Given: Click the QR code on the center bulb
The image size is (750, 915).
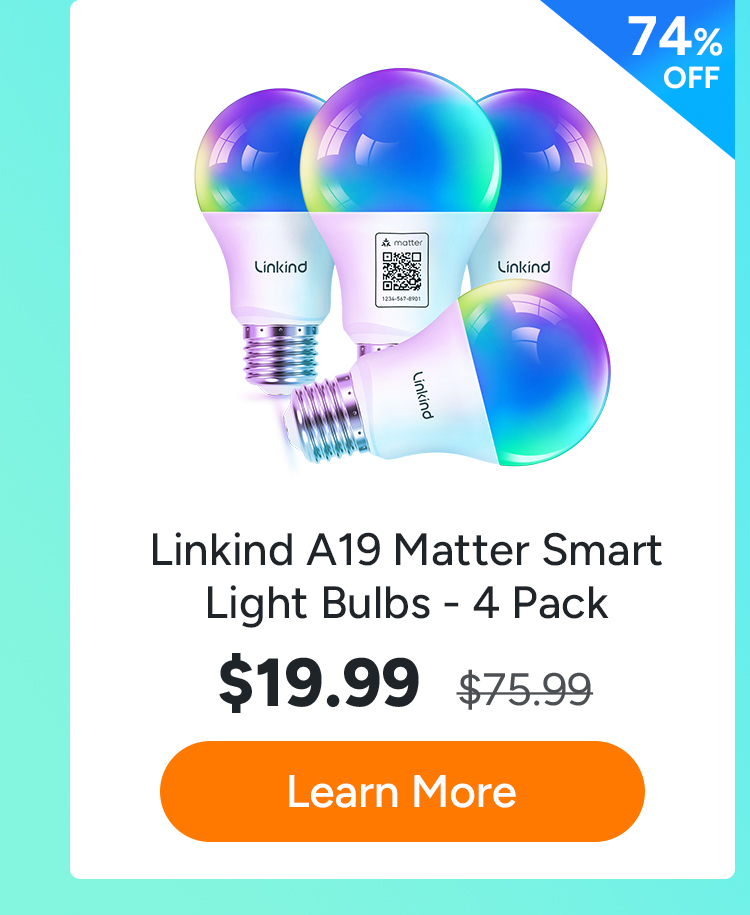Looking at the screenshot, I should (x=402, y=271).
